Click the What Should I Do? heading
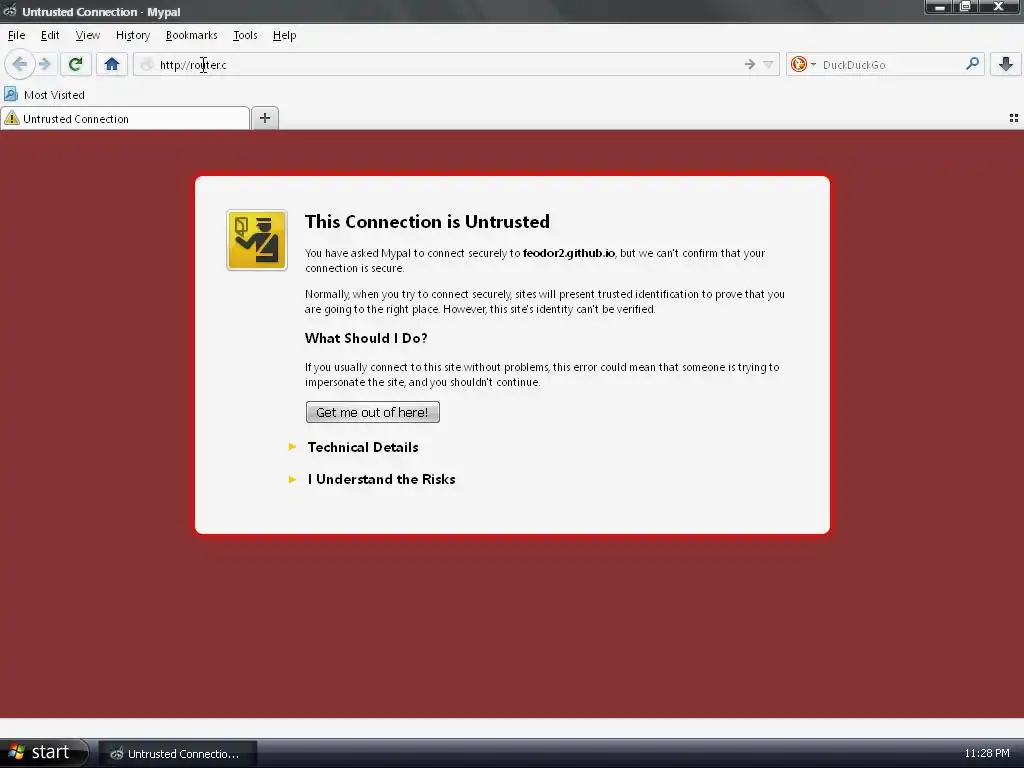 (366, 338)
